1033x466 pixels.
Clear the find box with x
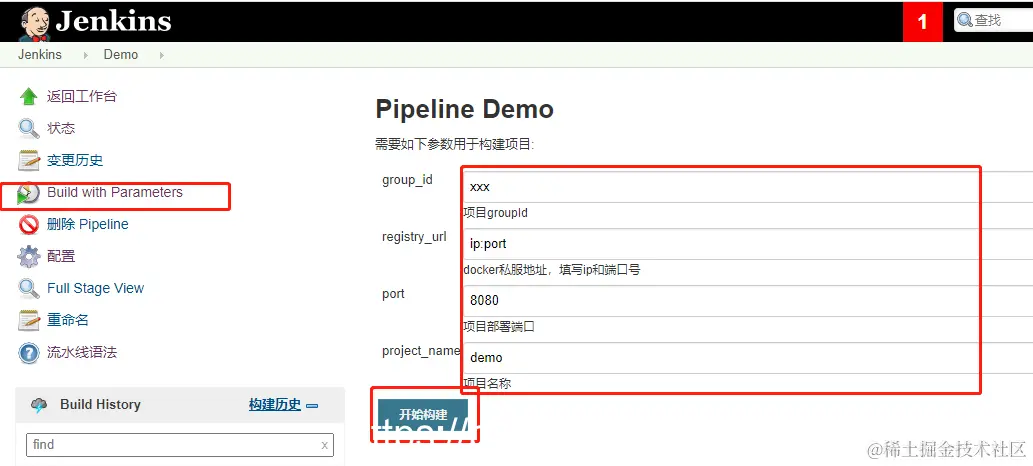pyautogui.click(x=324, y=446)
